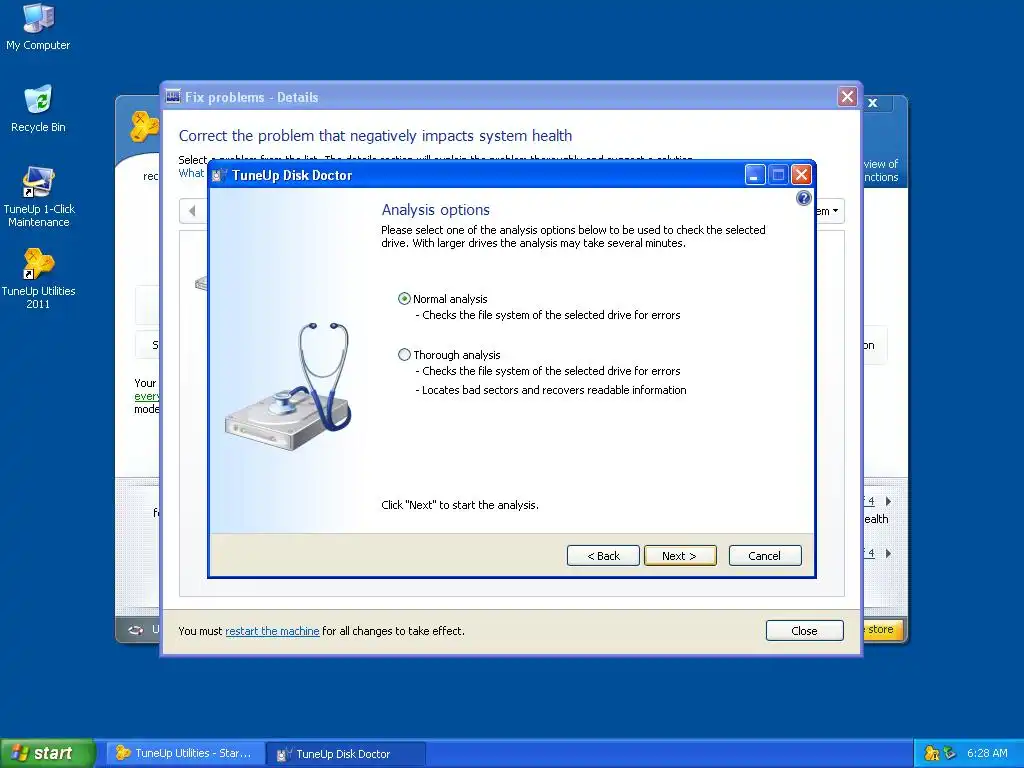This screenshot has height=768, width=1024.
Task: Select the Normal analysis radio button
Action: 404,298
